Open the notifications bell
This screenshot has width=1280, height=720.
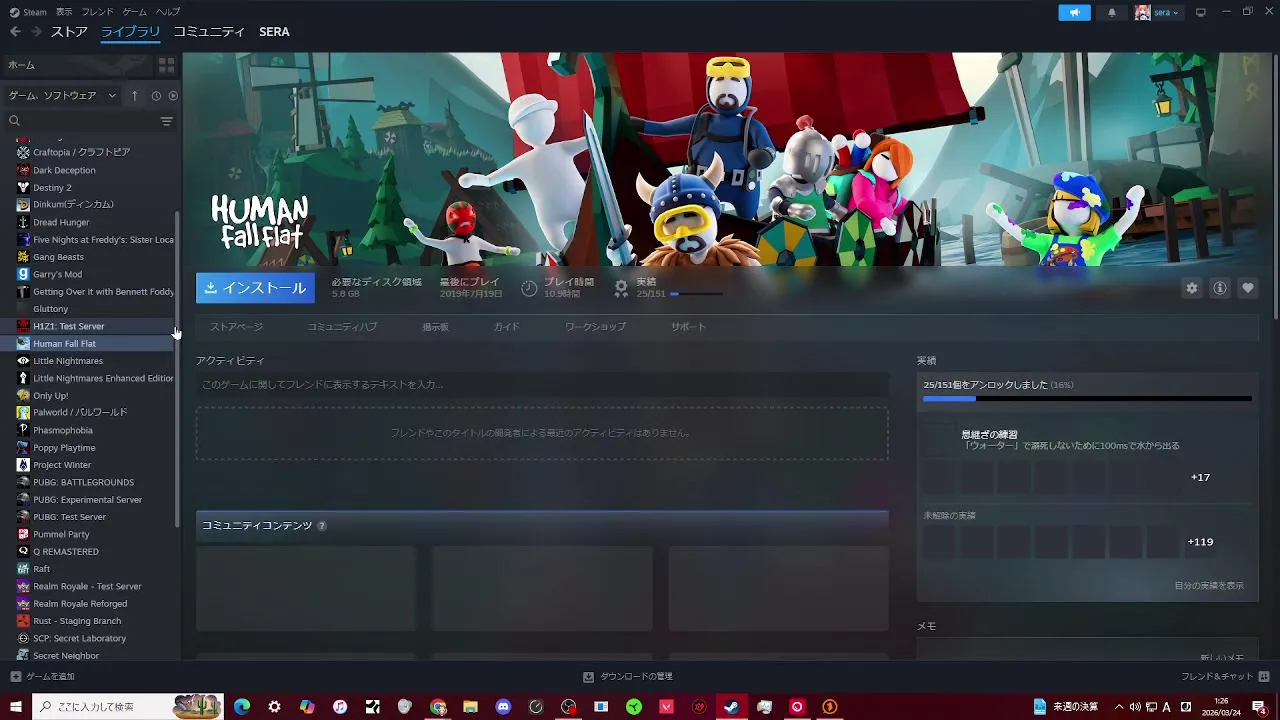[x=1112, y=12]
